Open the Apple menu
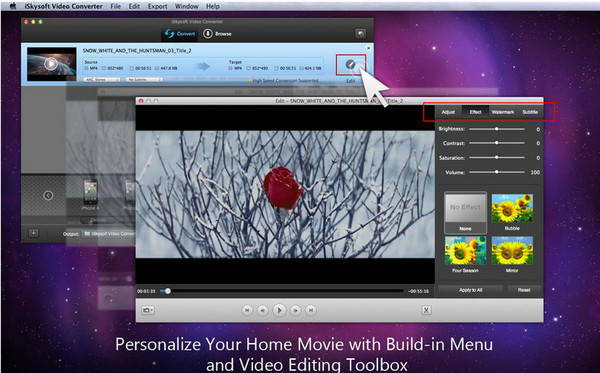Image resolution: width=600 pixels, height=373 pixels. [x=12, y=6]
